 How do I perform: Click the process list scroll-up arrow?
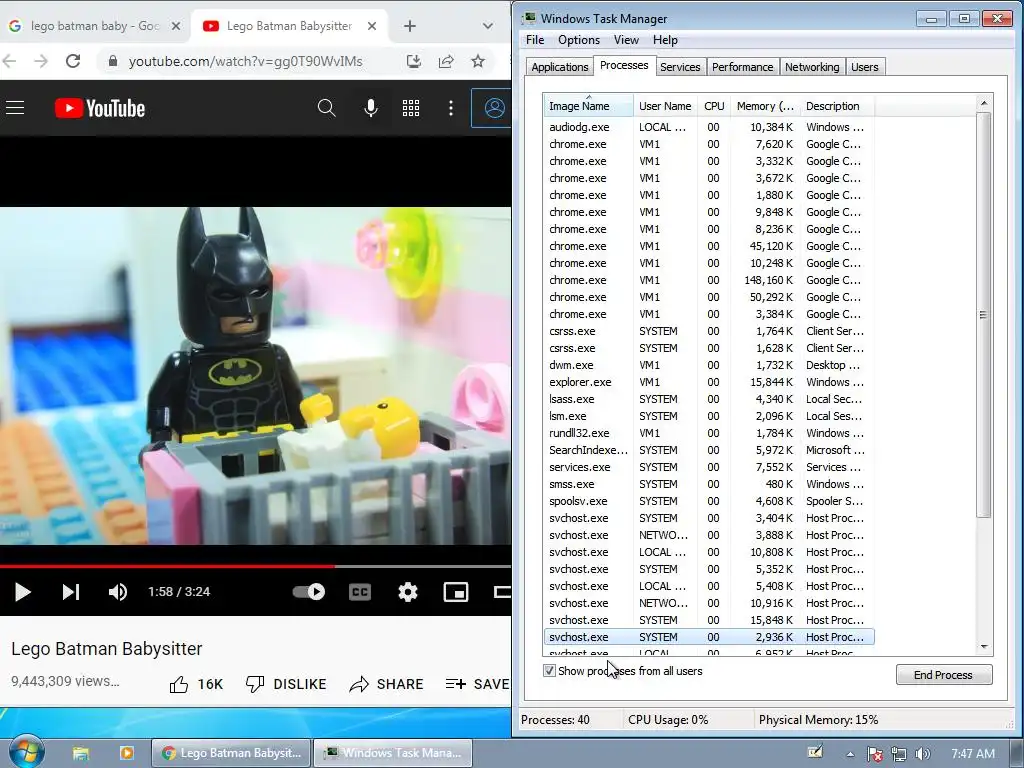tap(984, 103)
